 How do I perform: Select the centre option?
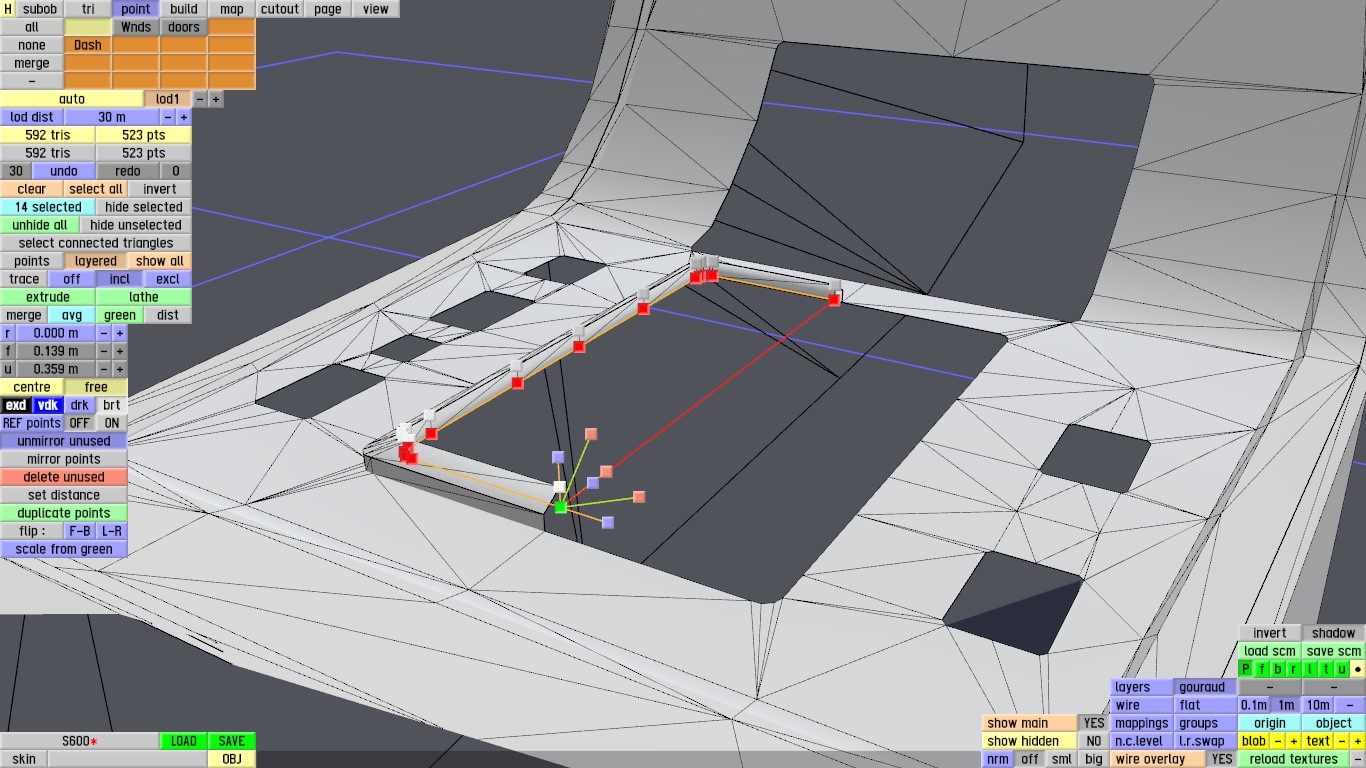32,387
